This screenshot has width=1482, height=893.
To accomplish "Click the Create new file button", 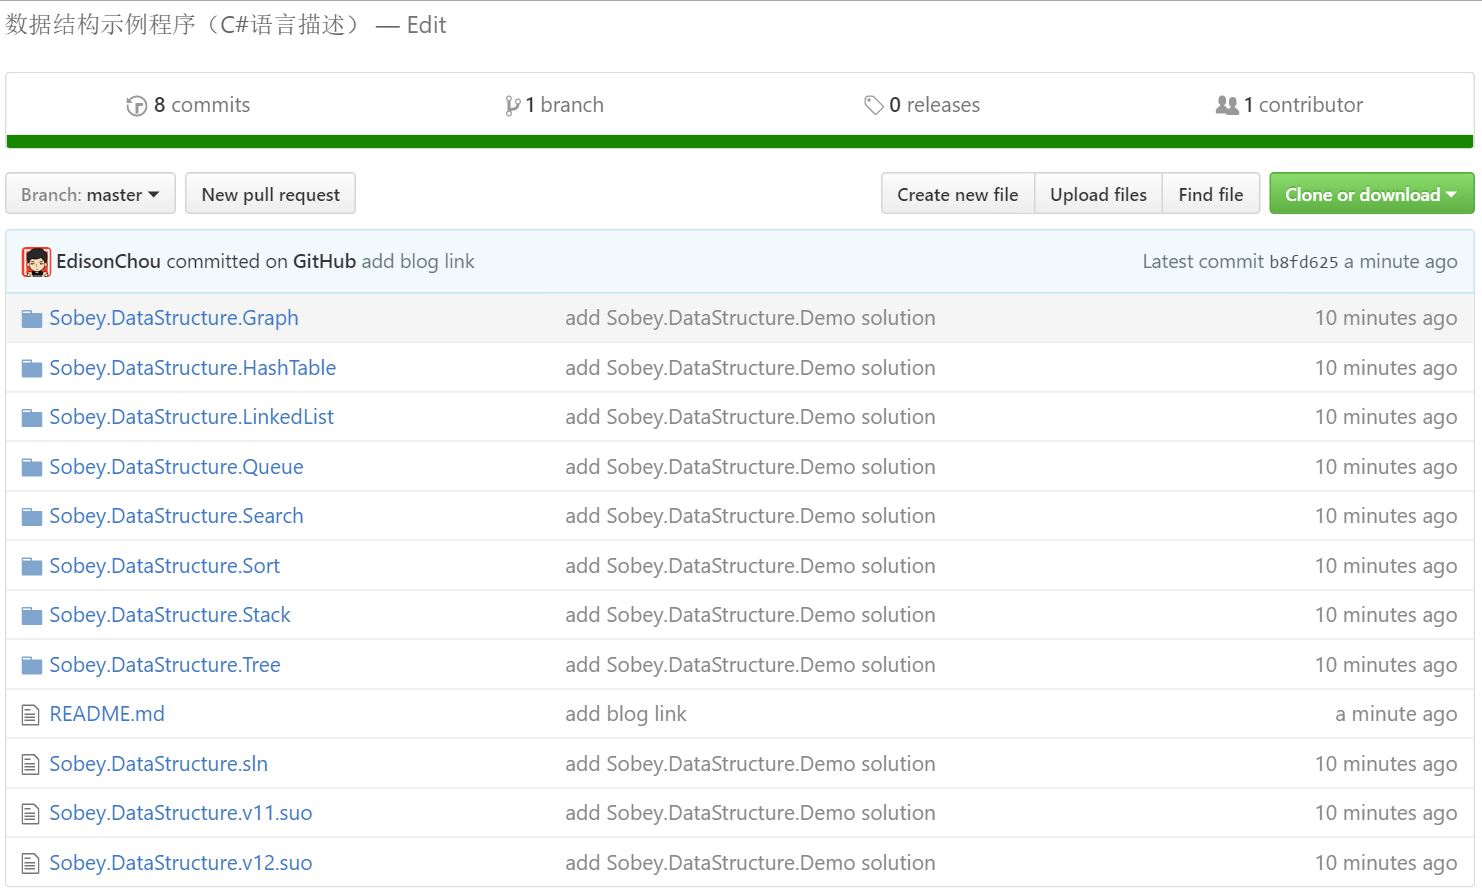I will click(x=957, y=194).
